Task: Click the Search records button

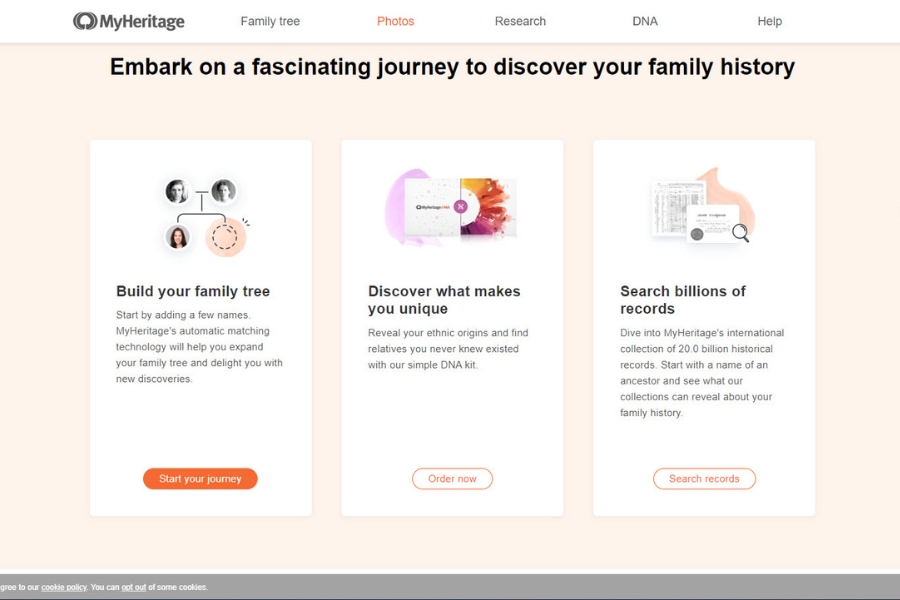Action: pyautogui.click(x=704, y=479)
